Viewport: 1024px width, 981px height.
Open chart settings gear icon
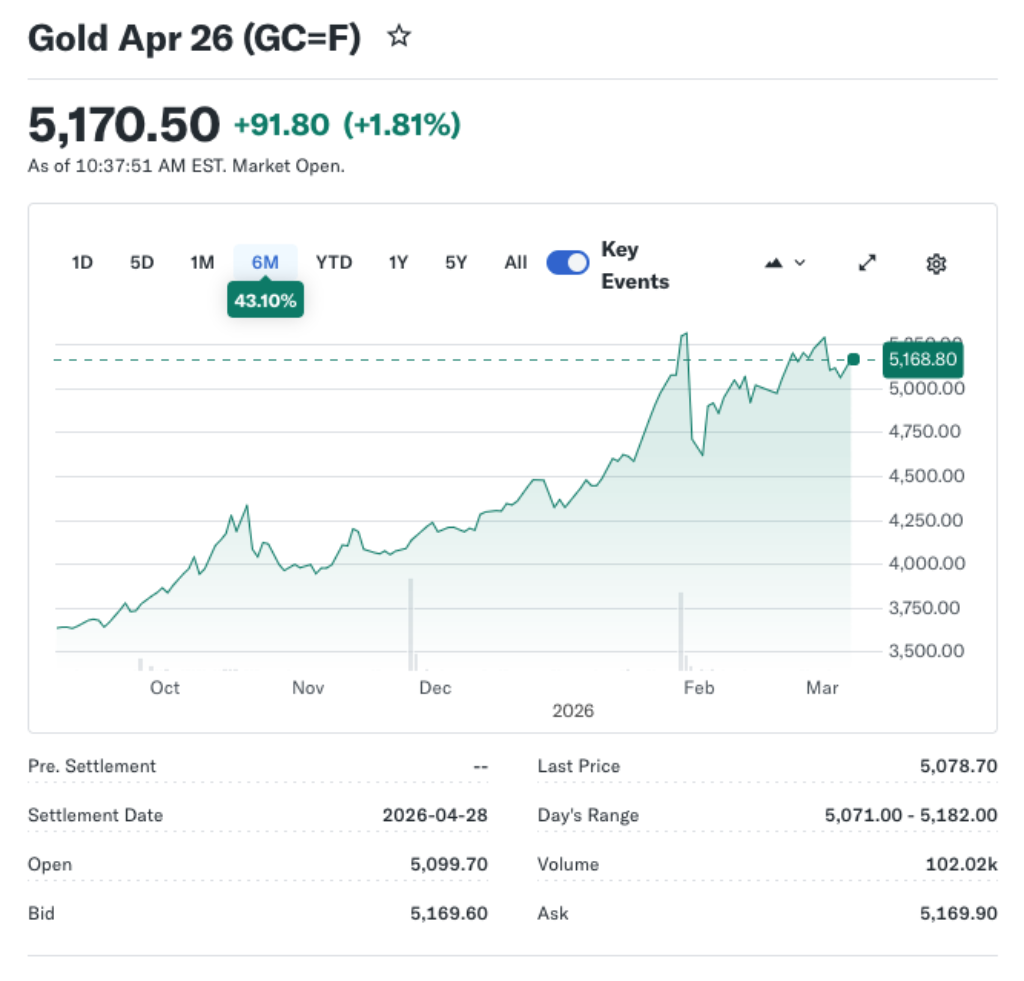coord(936,264)
